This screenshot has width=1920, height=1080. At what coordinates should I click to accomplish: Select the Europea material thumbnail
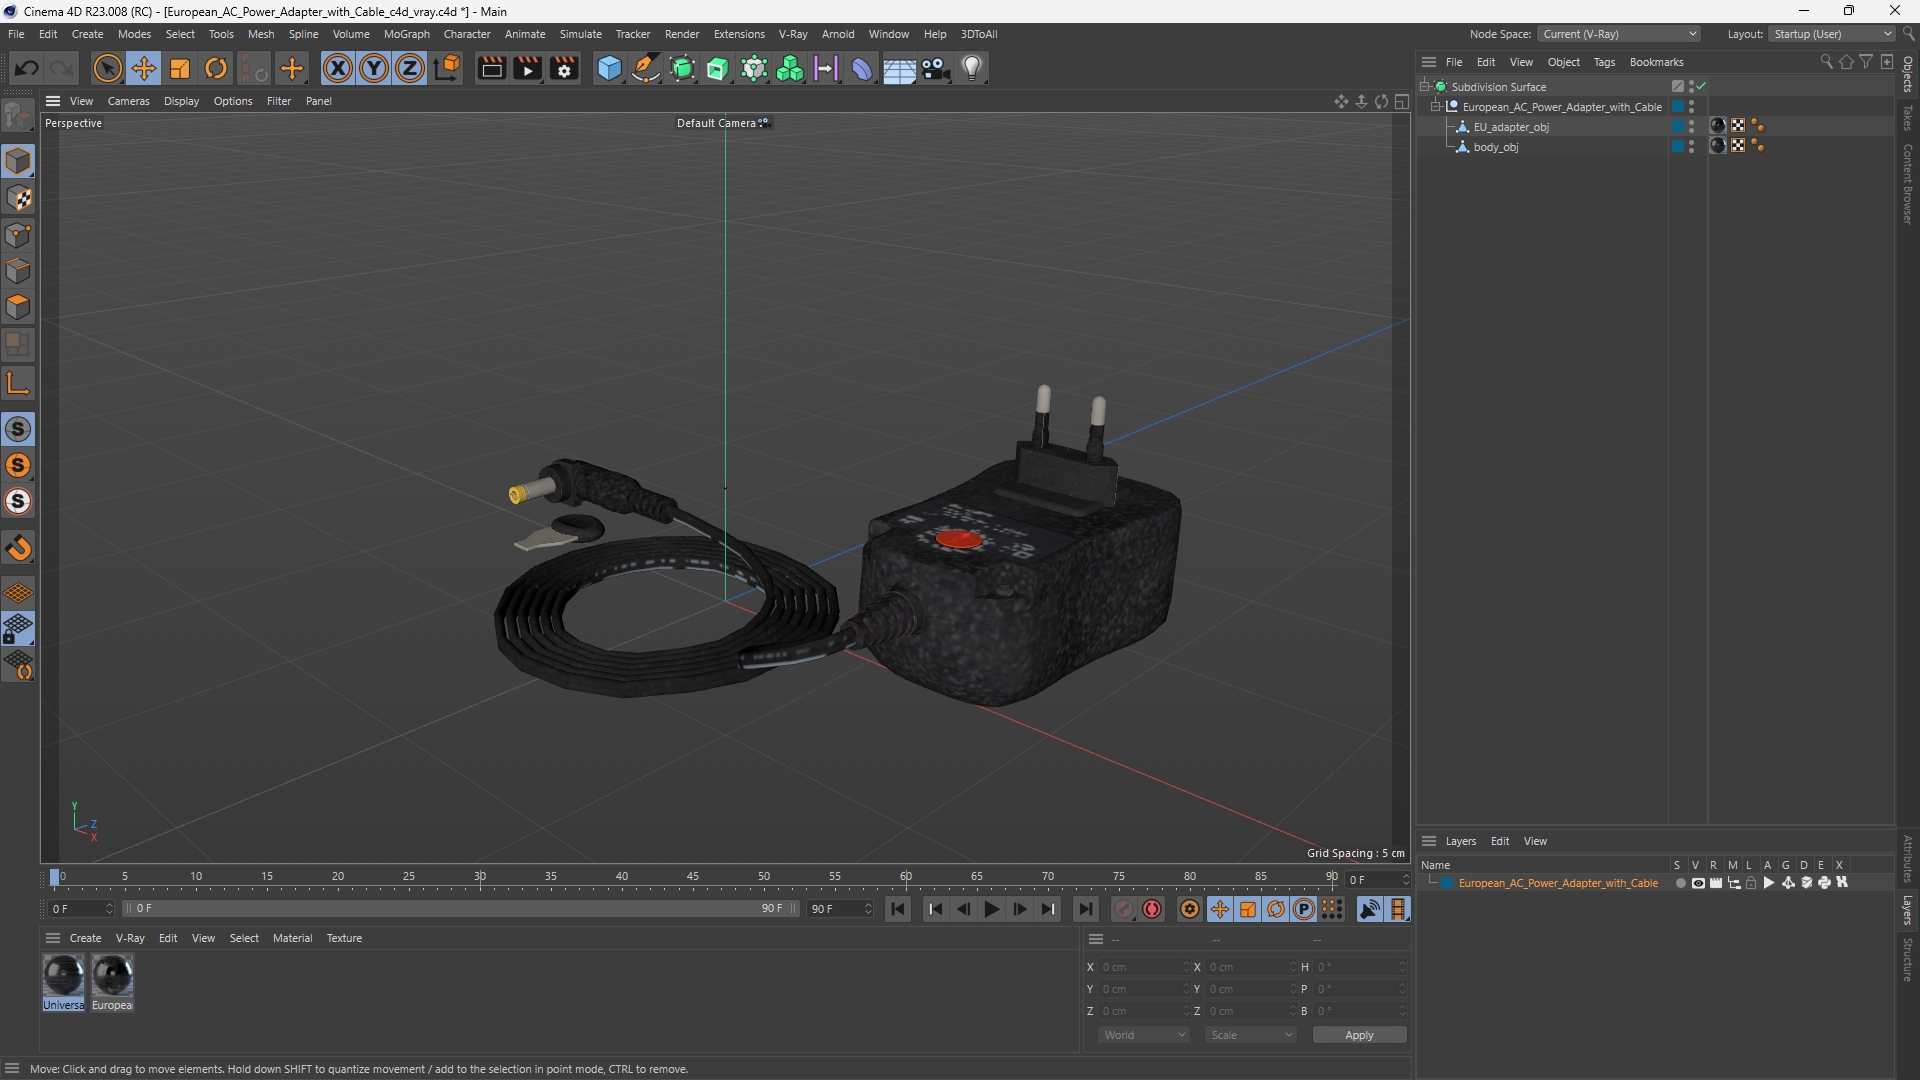click(x=112, y=982)
